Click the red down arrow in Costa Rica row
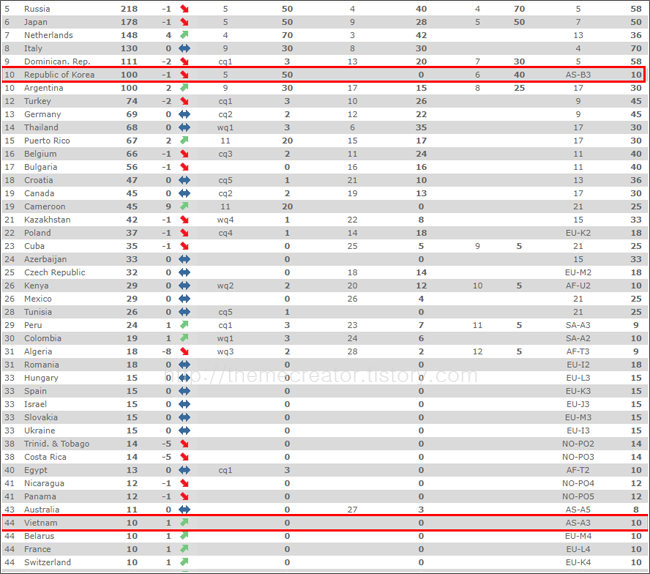This screenshot has width=650, height=574. pyautogui.click(x=184, y=457)
